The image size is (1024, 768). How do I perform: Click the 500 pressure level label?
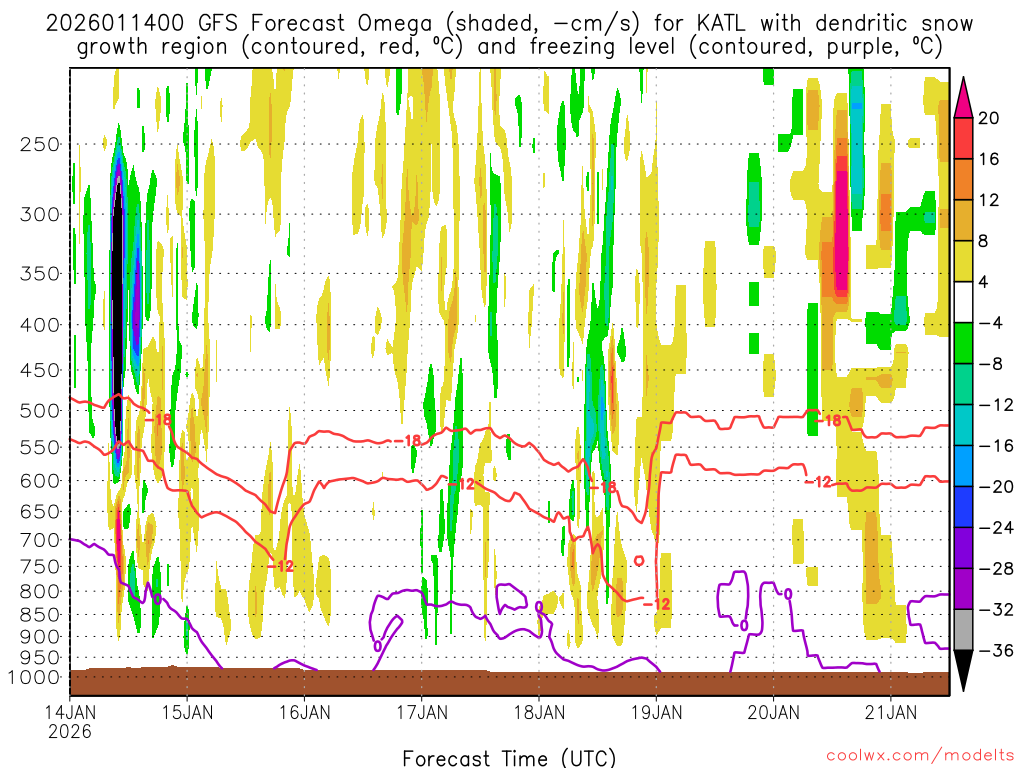coord(40,411)
